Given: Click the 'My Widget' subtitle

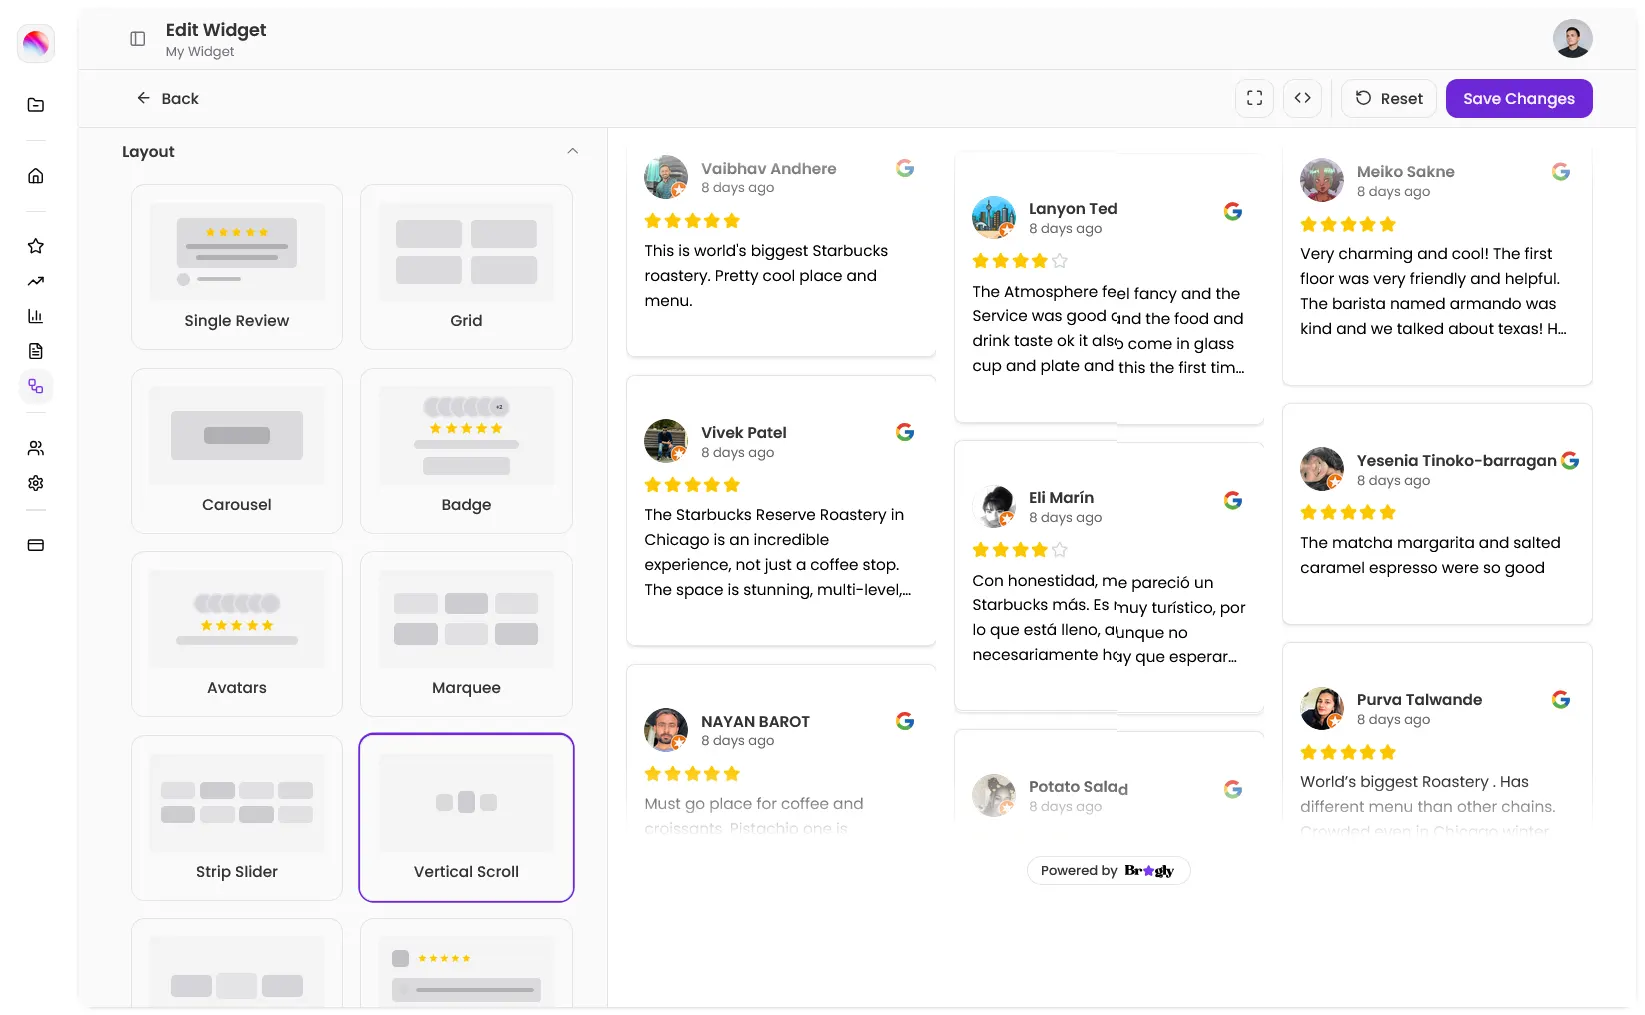Looking at the screenshot, I should [200, 52].
